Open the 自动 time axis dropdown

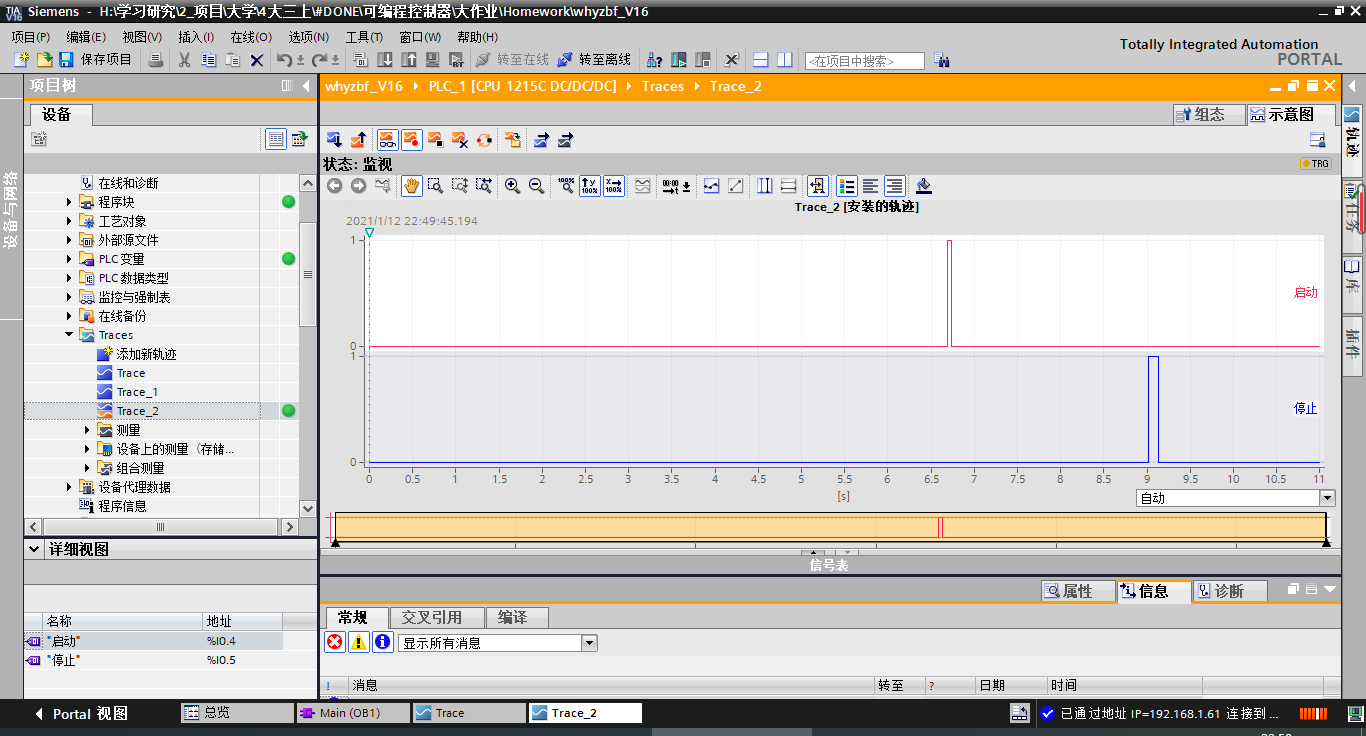pyautogui.click(x=1327, y=498)
